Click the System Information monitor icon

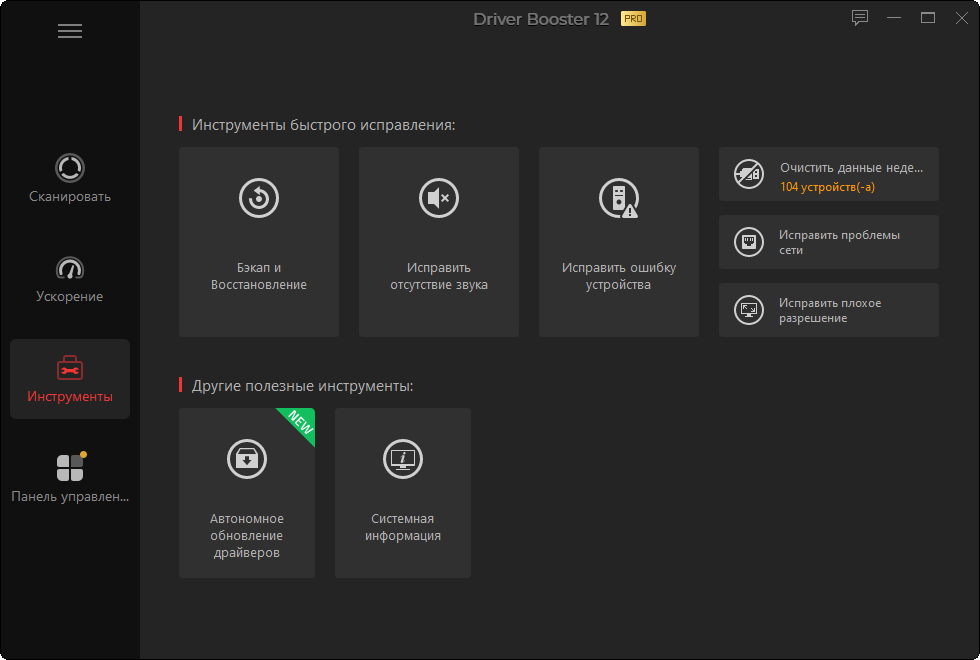coord(403,458)
